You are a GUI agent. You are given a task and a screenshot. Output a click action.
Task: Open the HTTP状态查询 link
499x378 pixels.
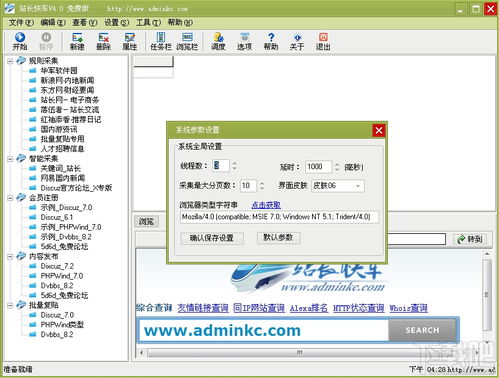click(359, 308)
